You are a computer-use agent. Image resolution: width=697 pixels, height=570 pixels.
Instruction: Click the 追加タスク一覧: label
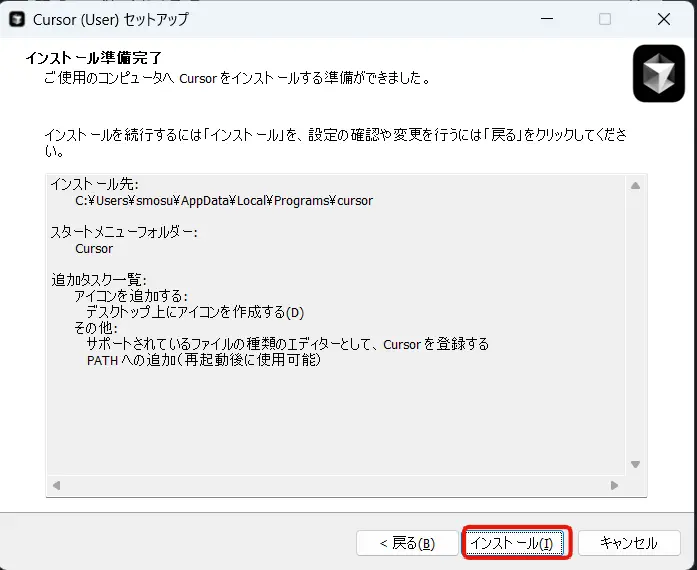99,280
